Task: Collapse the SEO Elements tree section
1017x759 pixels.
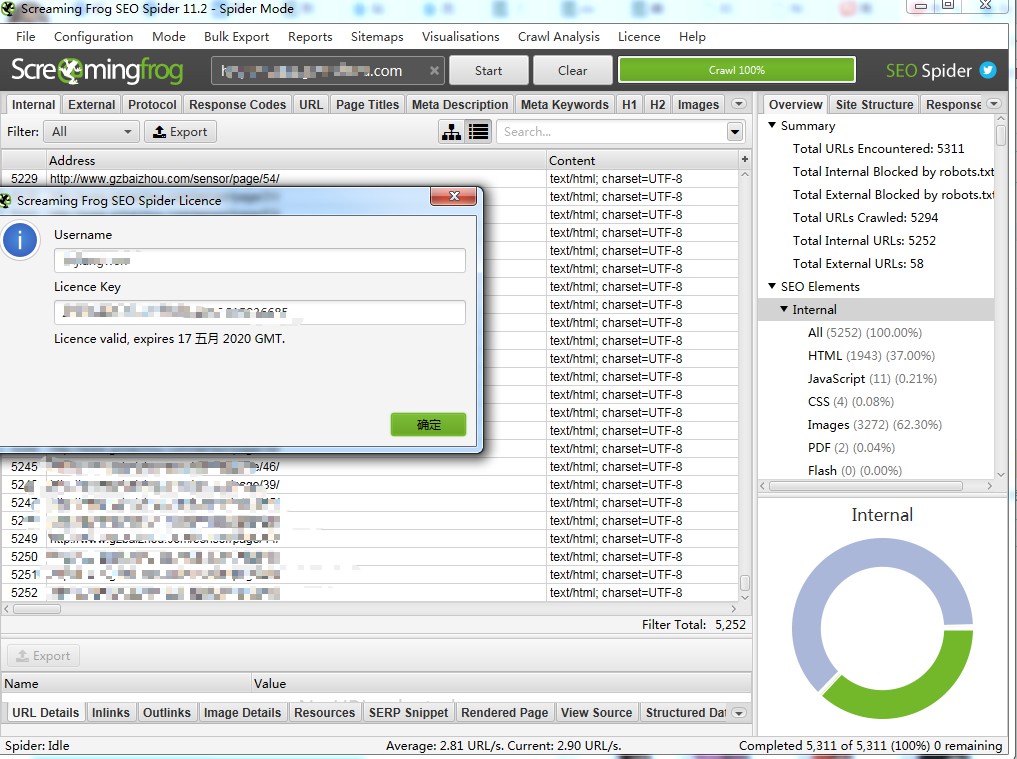Action: pos(772,286)
